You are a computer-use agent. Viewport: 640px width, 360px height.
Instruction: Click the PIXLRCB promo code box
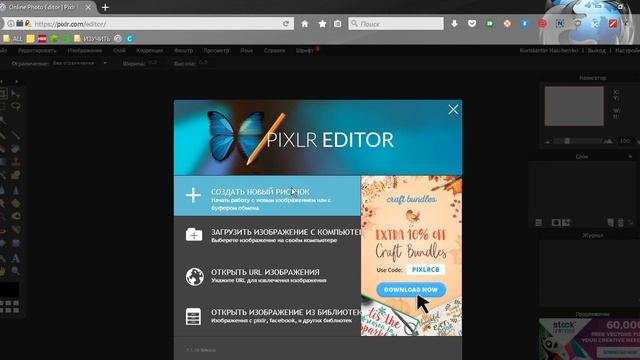tap(425, 270)
